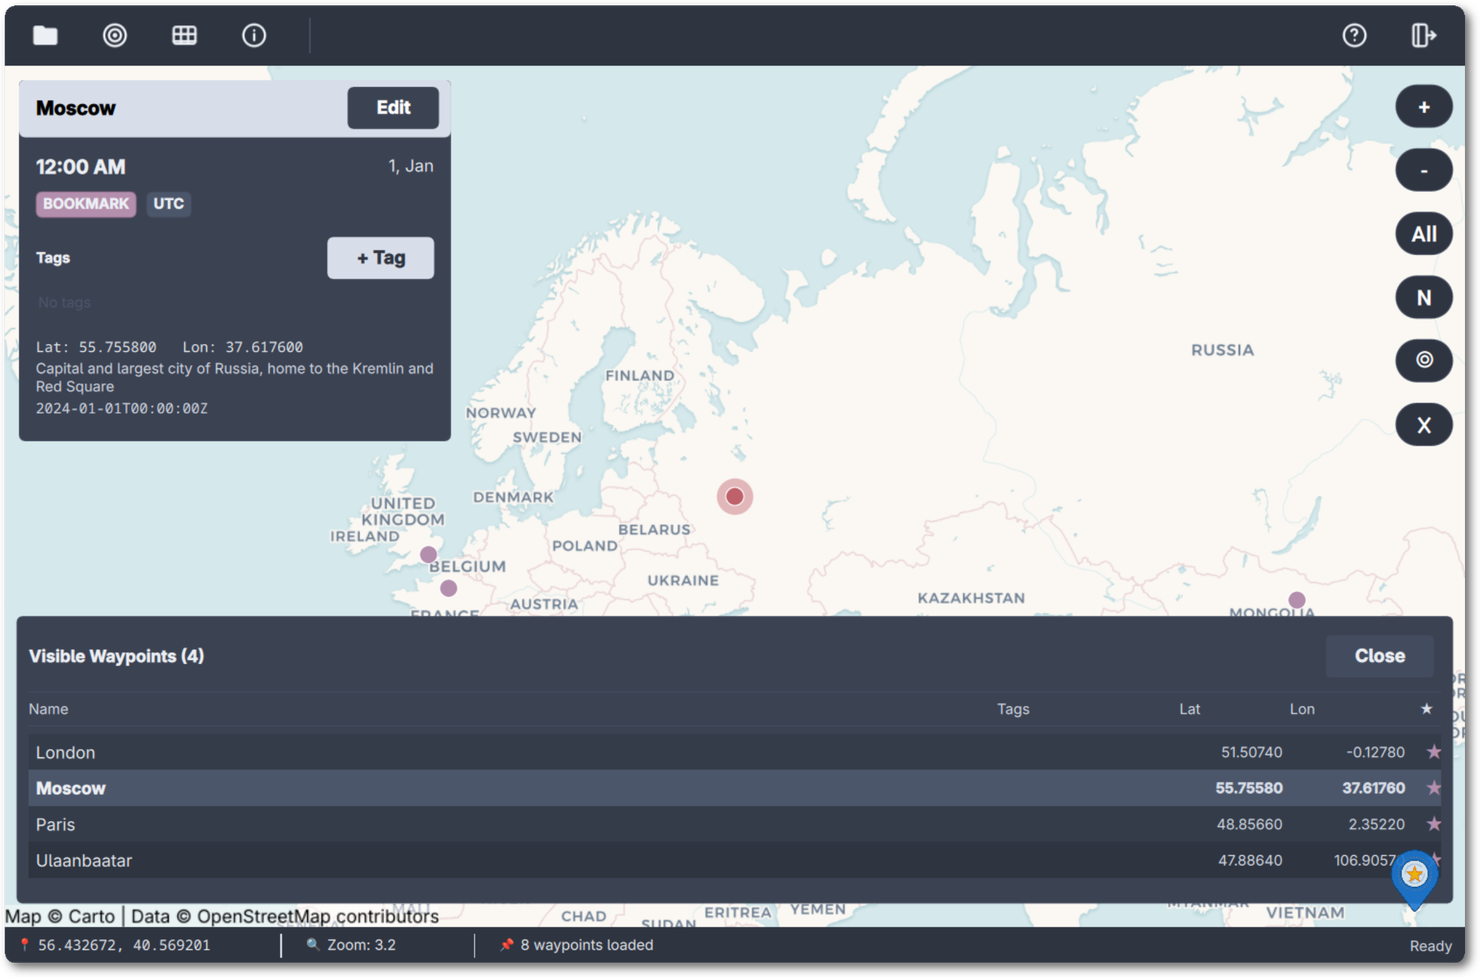Viewport: 1480px width, 977px height.
Task: Reset map north with N button
Action: pos(1423,298)
